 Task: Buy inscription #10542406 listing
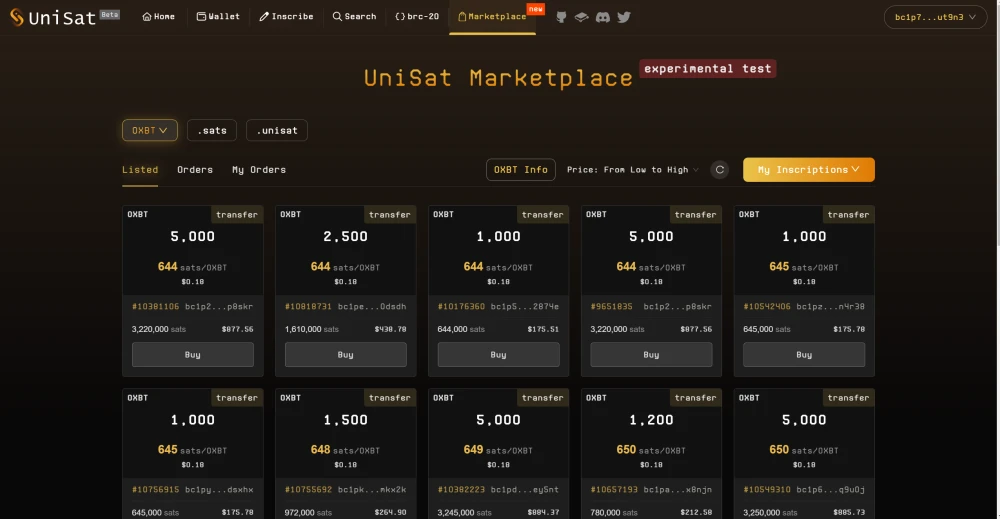pos(804,355)
